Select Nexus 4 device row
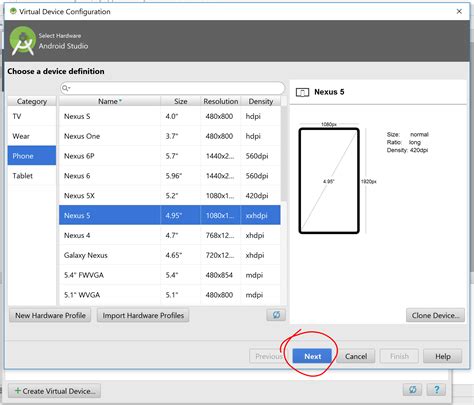The width and height of the screenshot is (474, 405). click(x=170, y=235)
